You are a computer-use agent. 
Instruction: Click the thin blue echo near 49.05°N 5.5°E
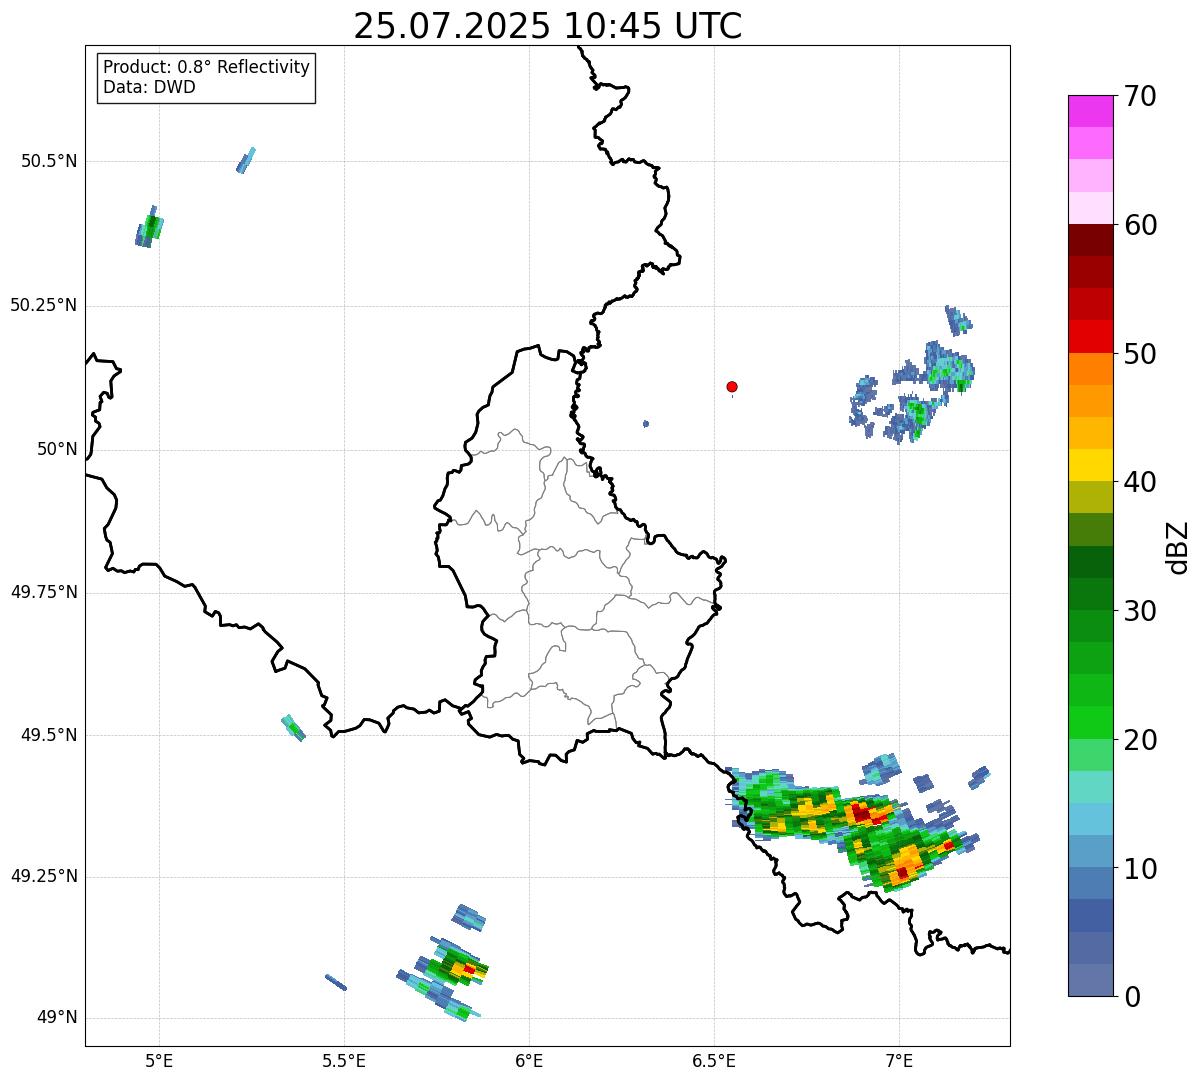pyautogui.click(x=336, y=982)
